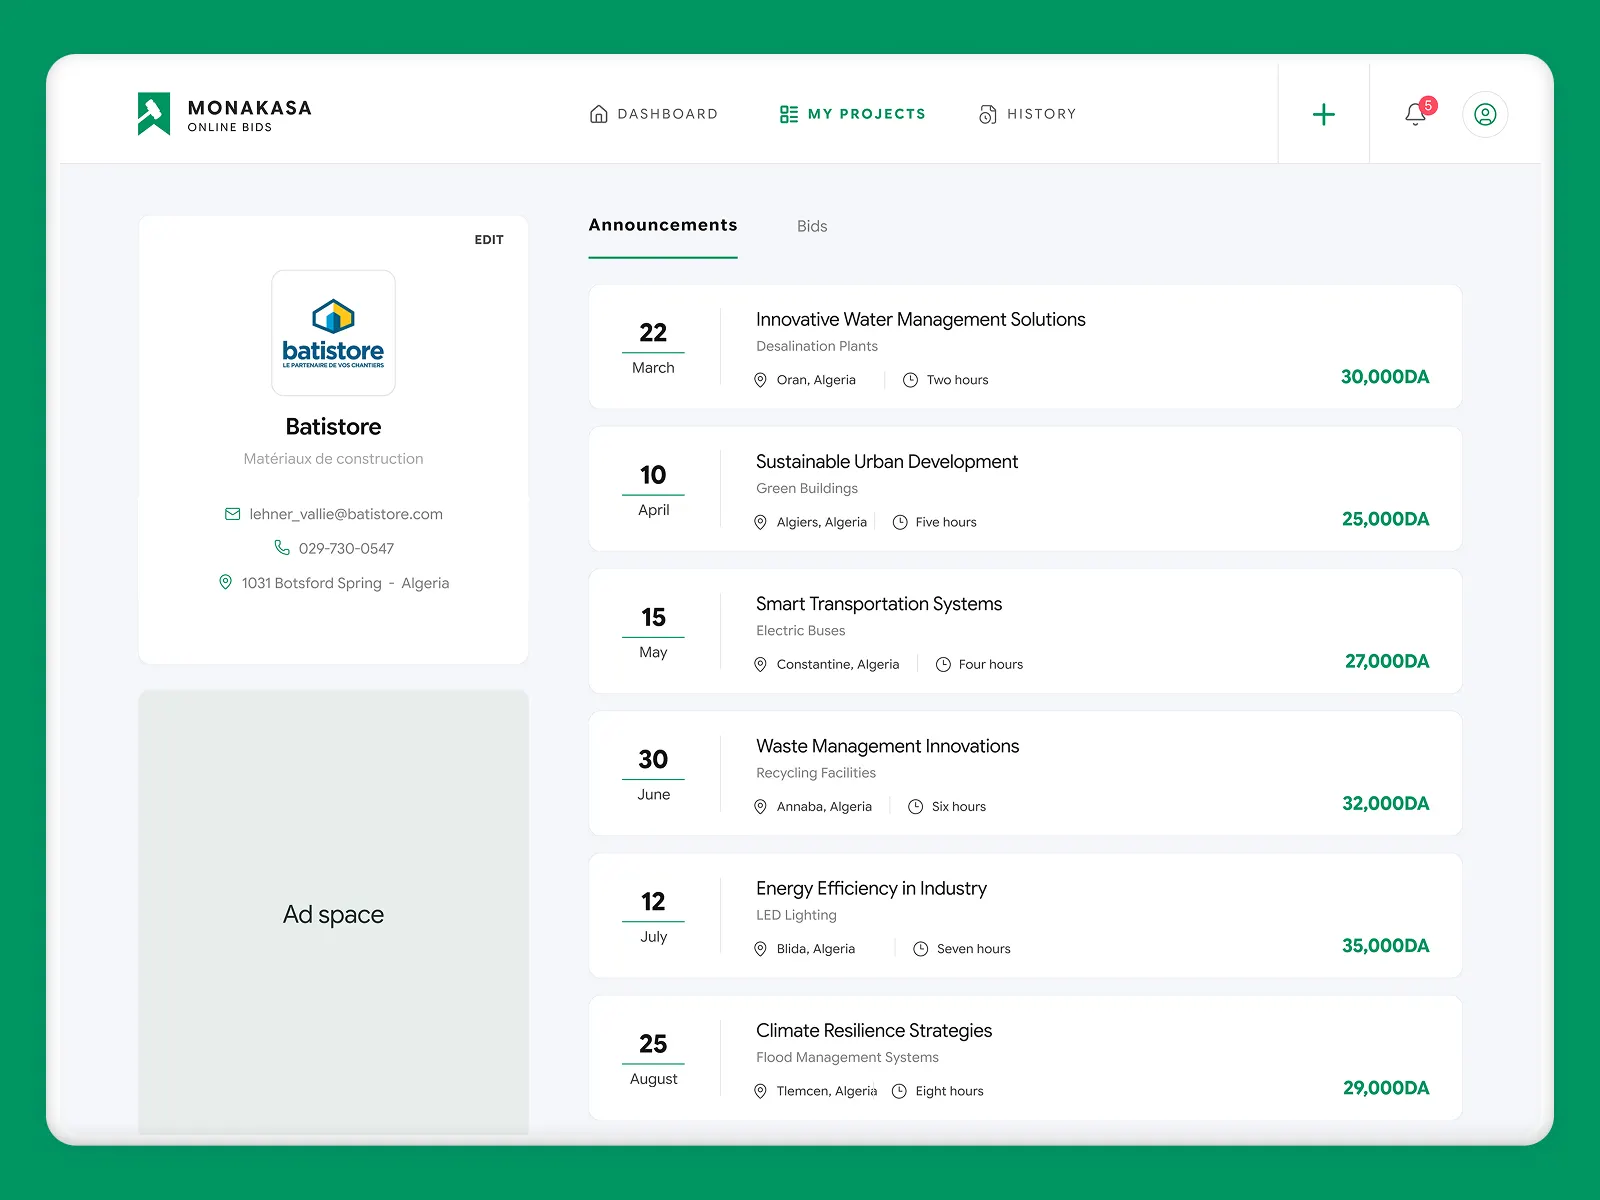Switch to the Bids tab
Screen dimensions: 1600x1200
click(x=811, y=226)
